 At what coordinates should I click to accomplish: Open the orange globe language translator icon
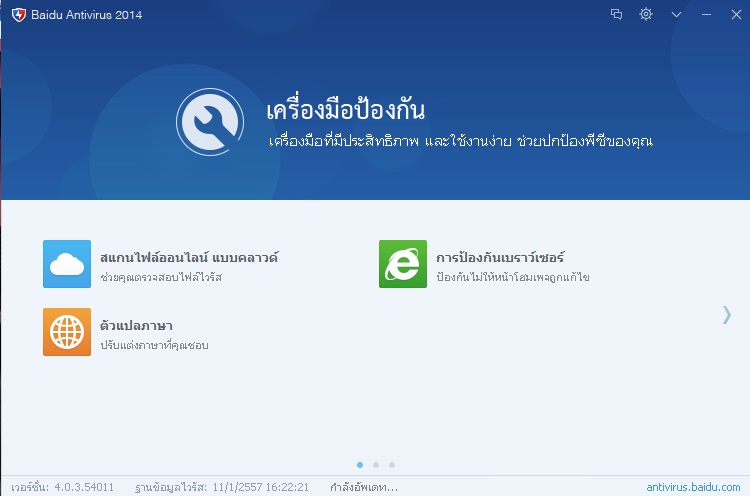(67, 332)
